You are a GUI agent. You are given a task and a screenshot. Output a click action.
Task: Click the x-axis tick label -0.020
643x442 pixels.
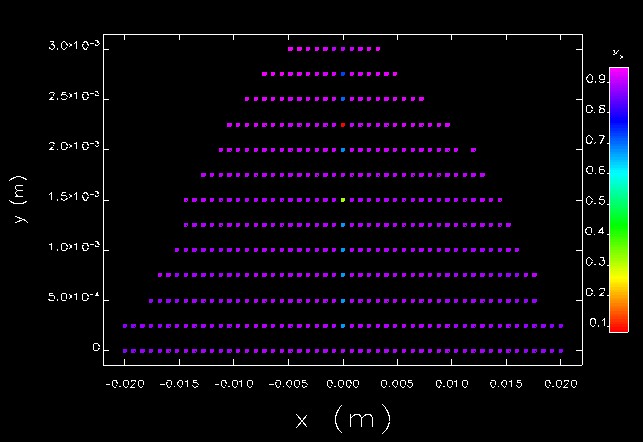(x=124, y=383)
